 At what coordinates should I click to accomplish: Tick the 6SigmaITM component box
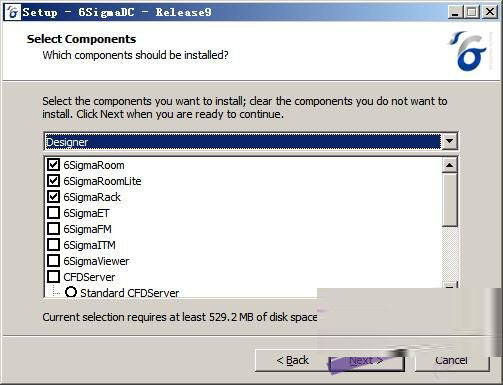click(54, 245)
